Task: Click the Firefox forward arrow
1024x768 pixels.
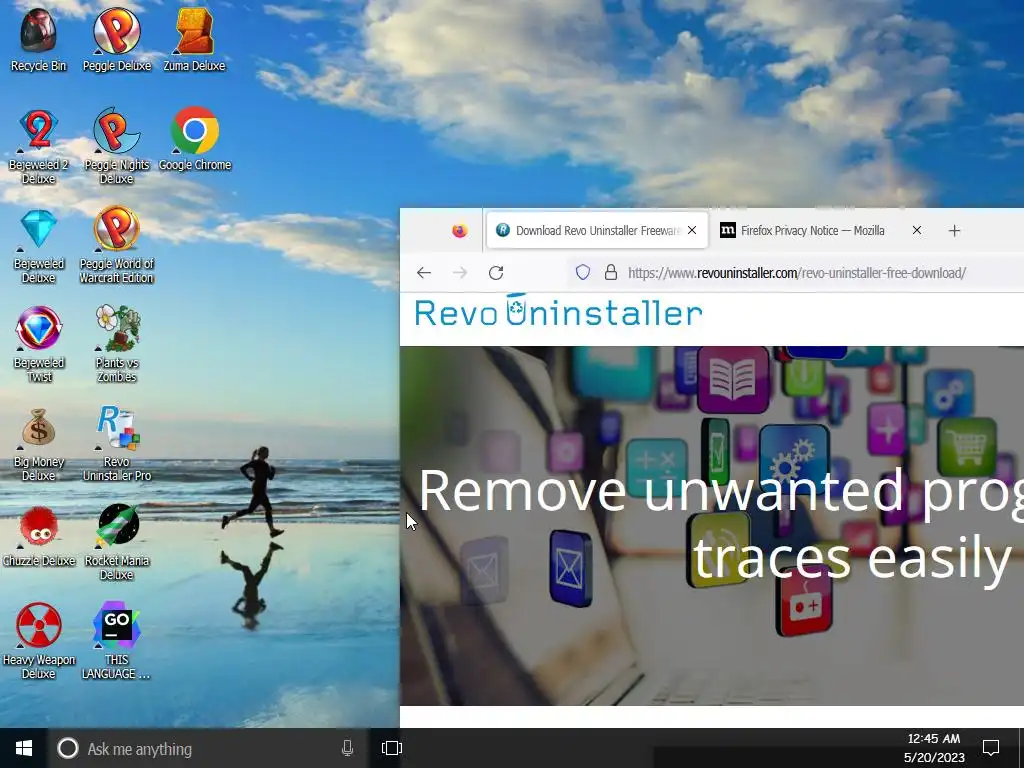Action: (x=460, y=272)
